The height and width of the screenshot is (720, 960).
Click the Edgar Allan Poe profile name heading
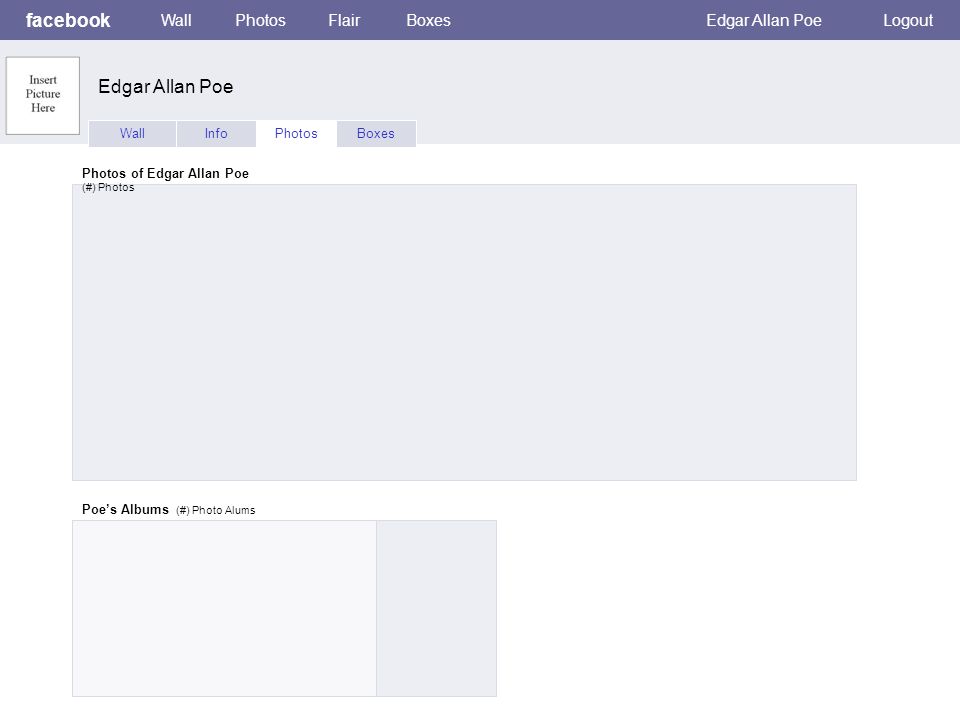coord(165,86)
